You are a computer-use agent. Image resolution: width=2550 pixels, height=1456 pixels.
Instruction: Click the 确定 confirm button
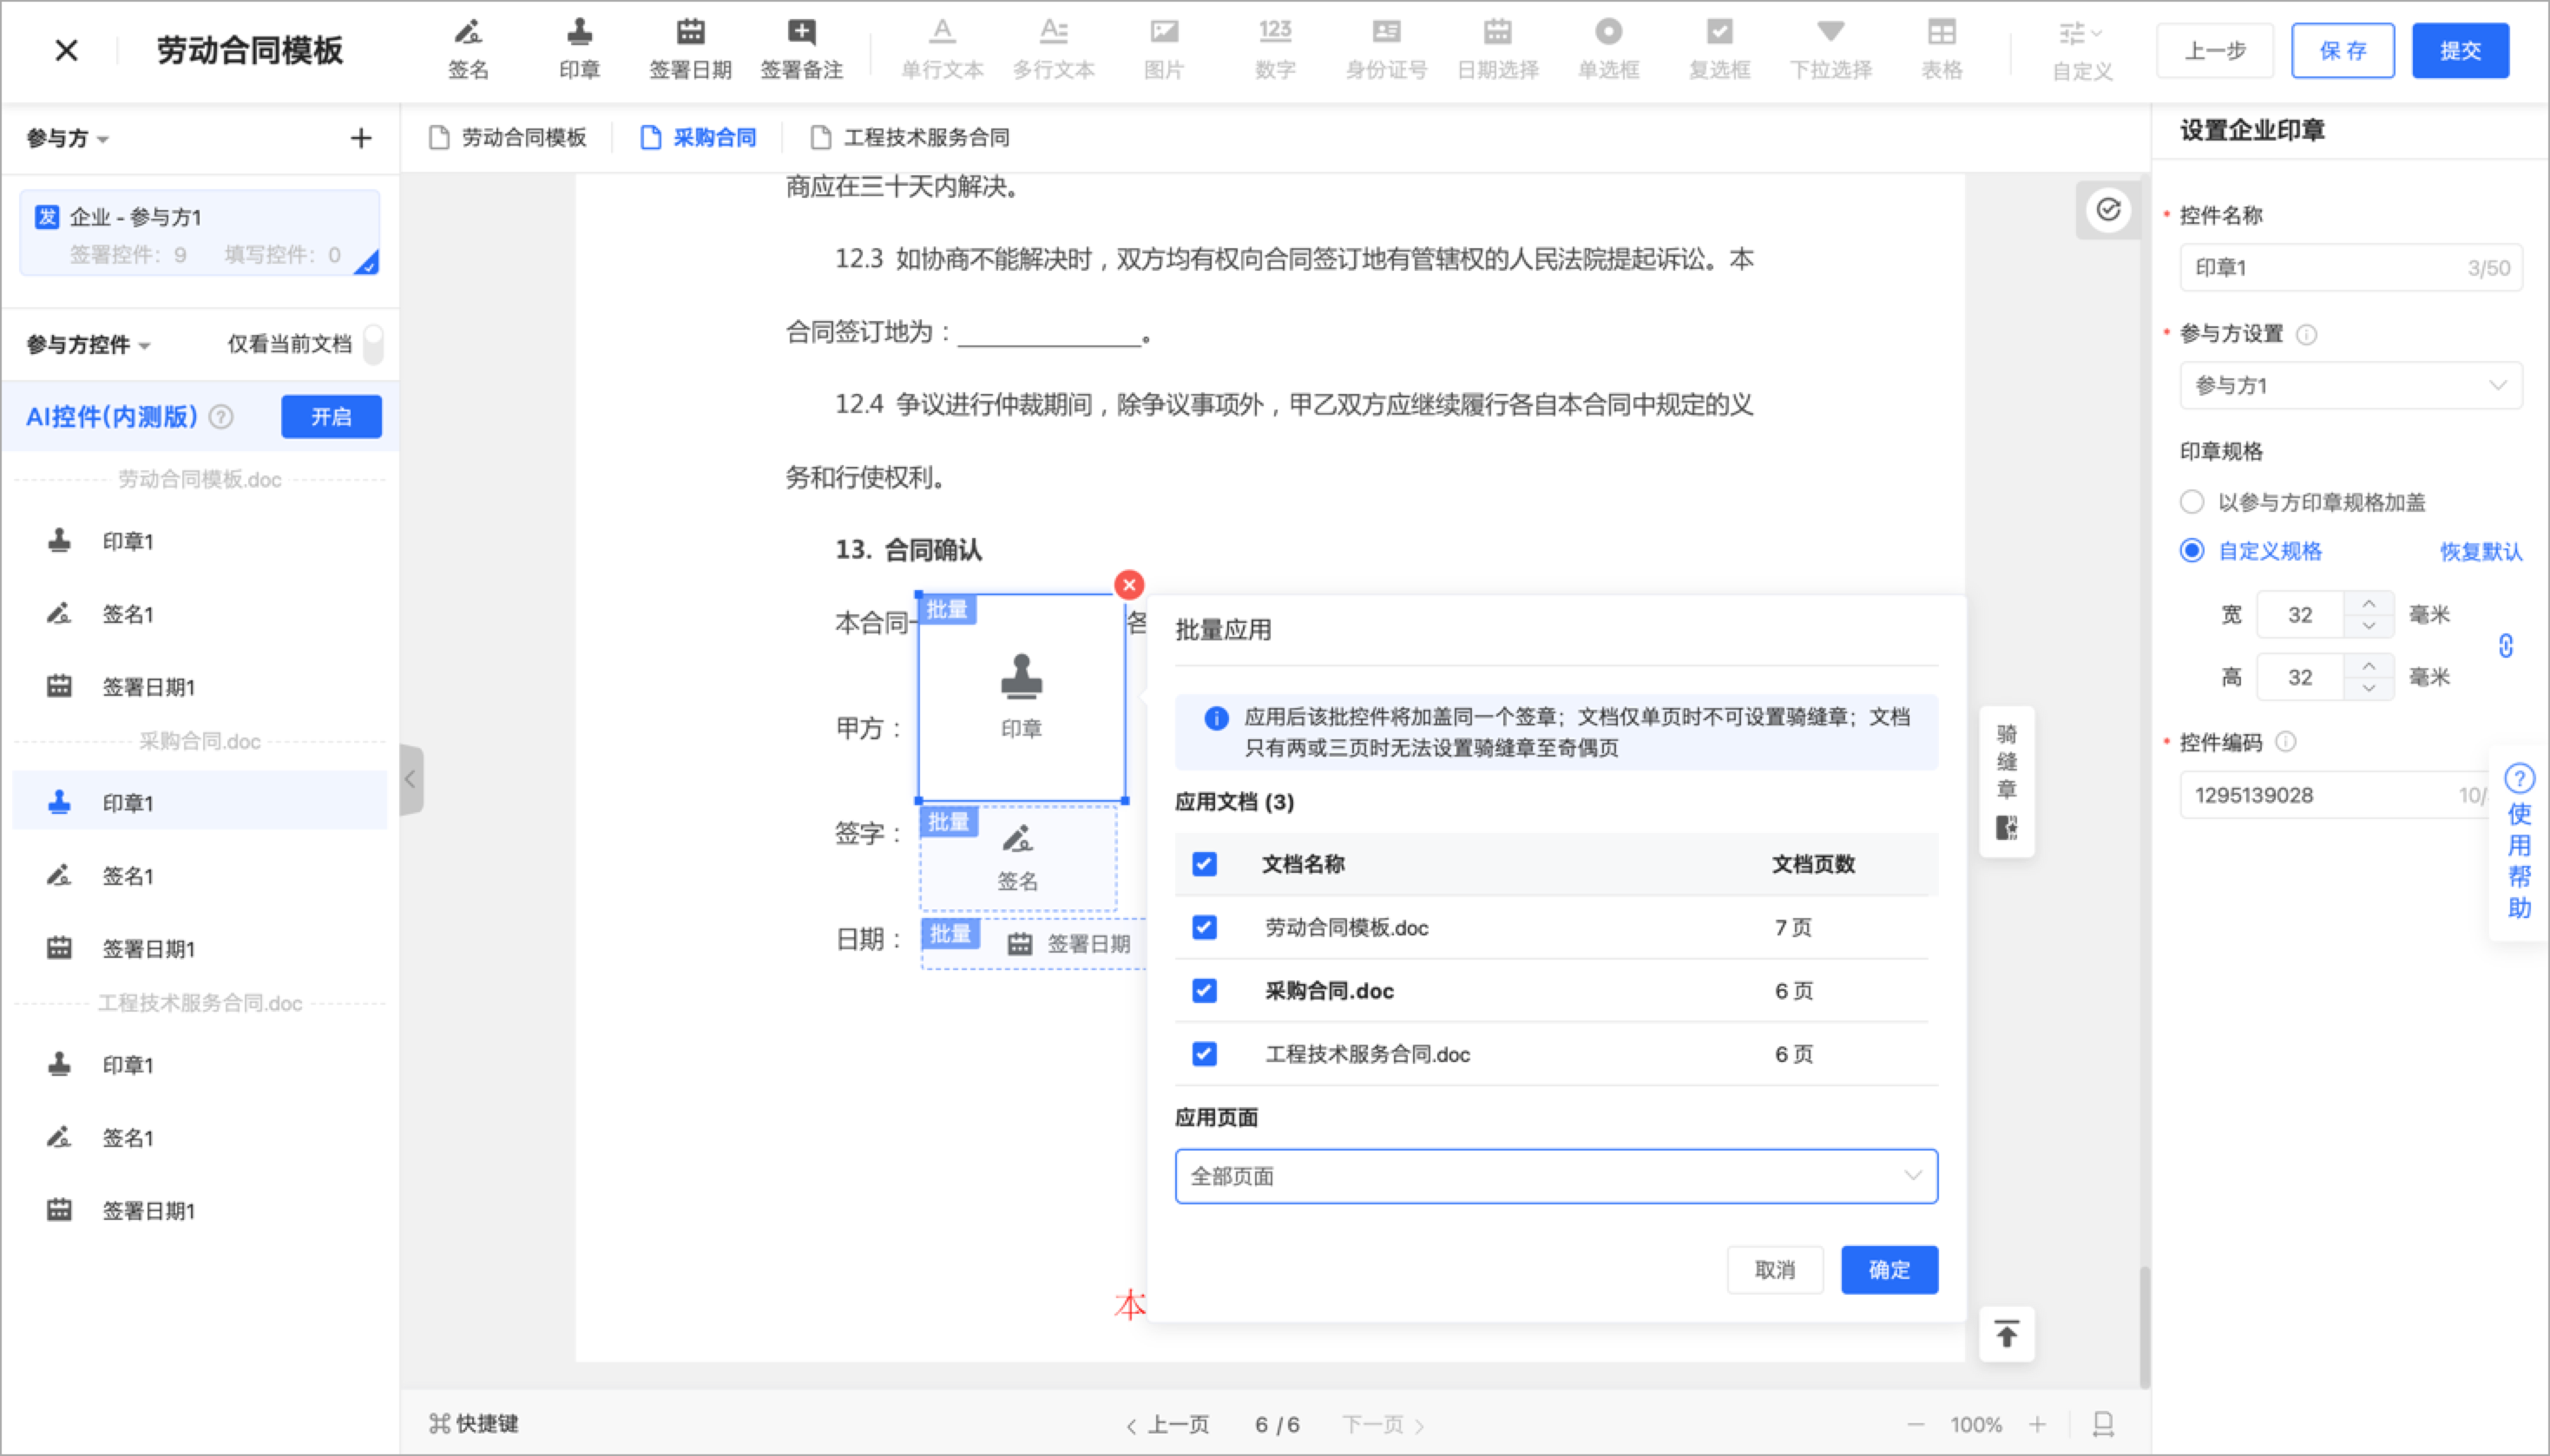pos(1889,1270)
